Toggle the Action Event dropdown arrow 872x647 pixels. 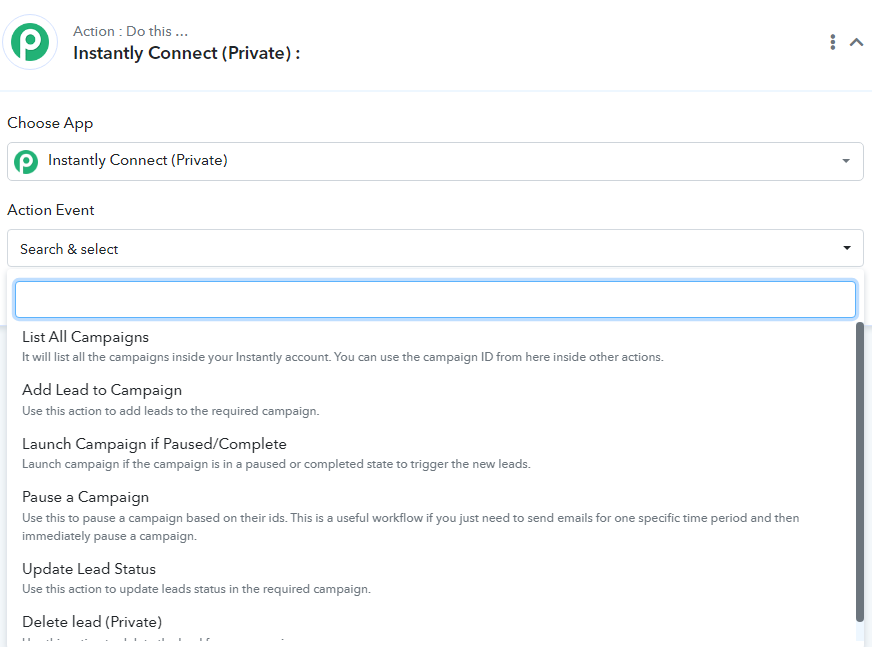pyautogui.click(x=846, y=248)
